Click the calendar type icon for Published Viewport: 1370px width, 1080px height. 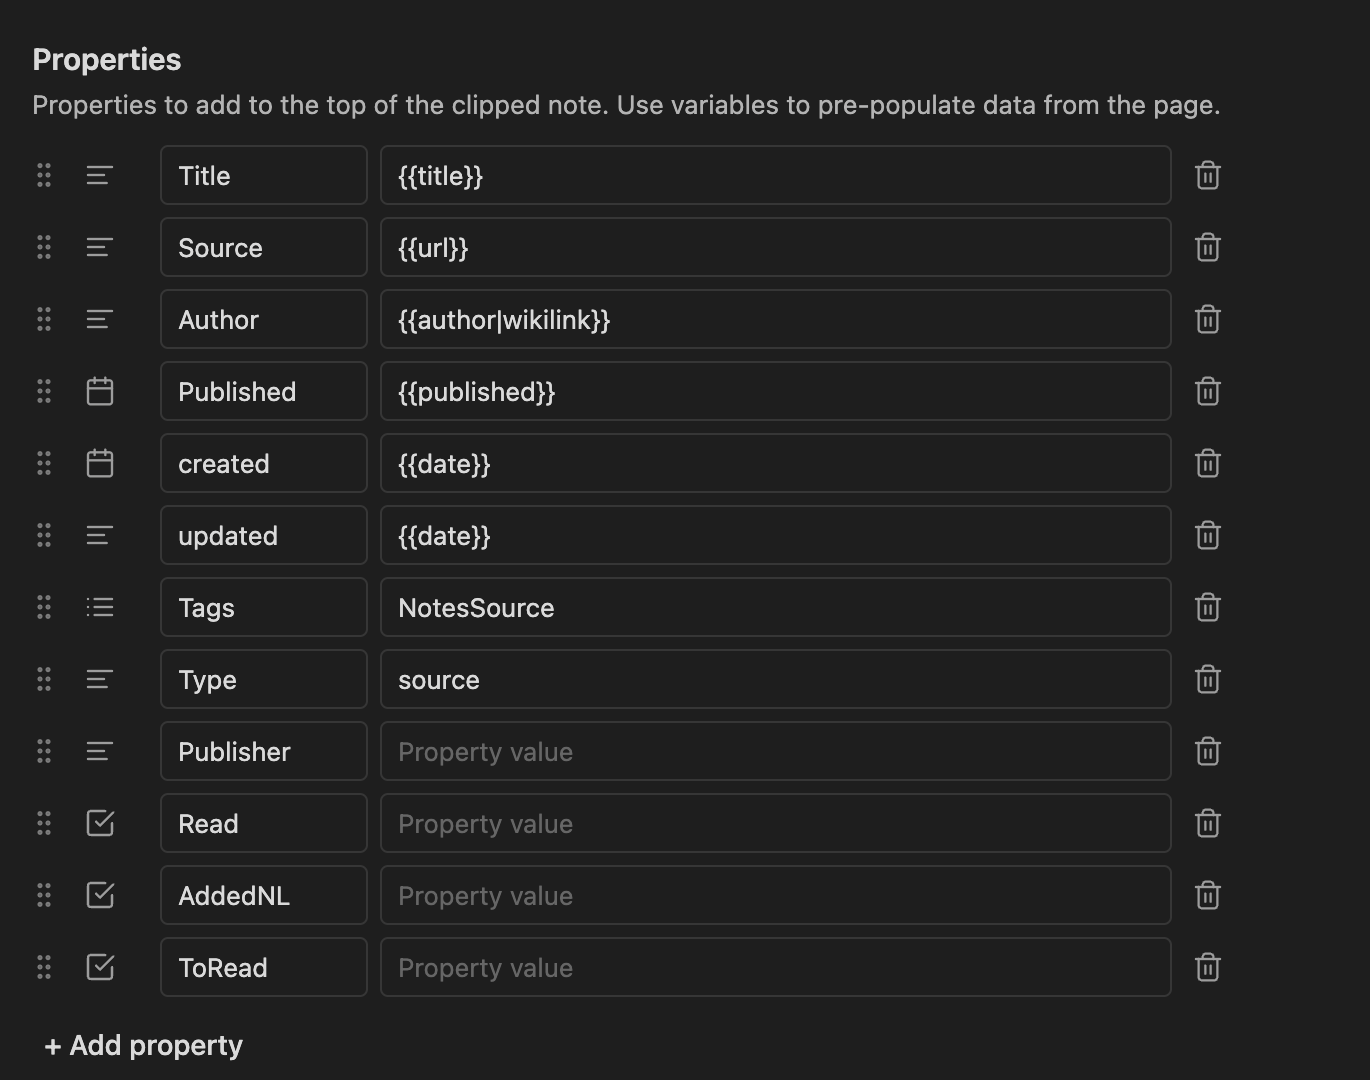99,391
